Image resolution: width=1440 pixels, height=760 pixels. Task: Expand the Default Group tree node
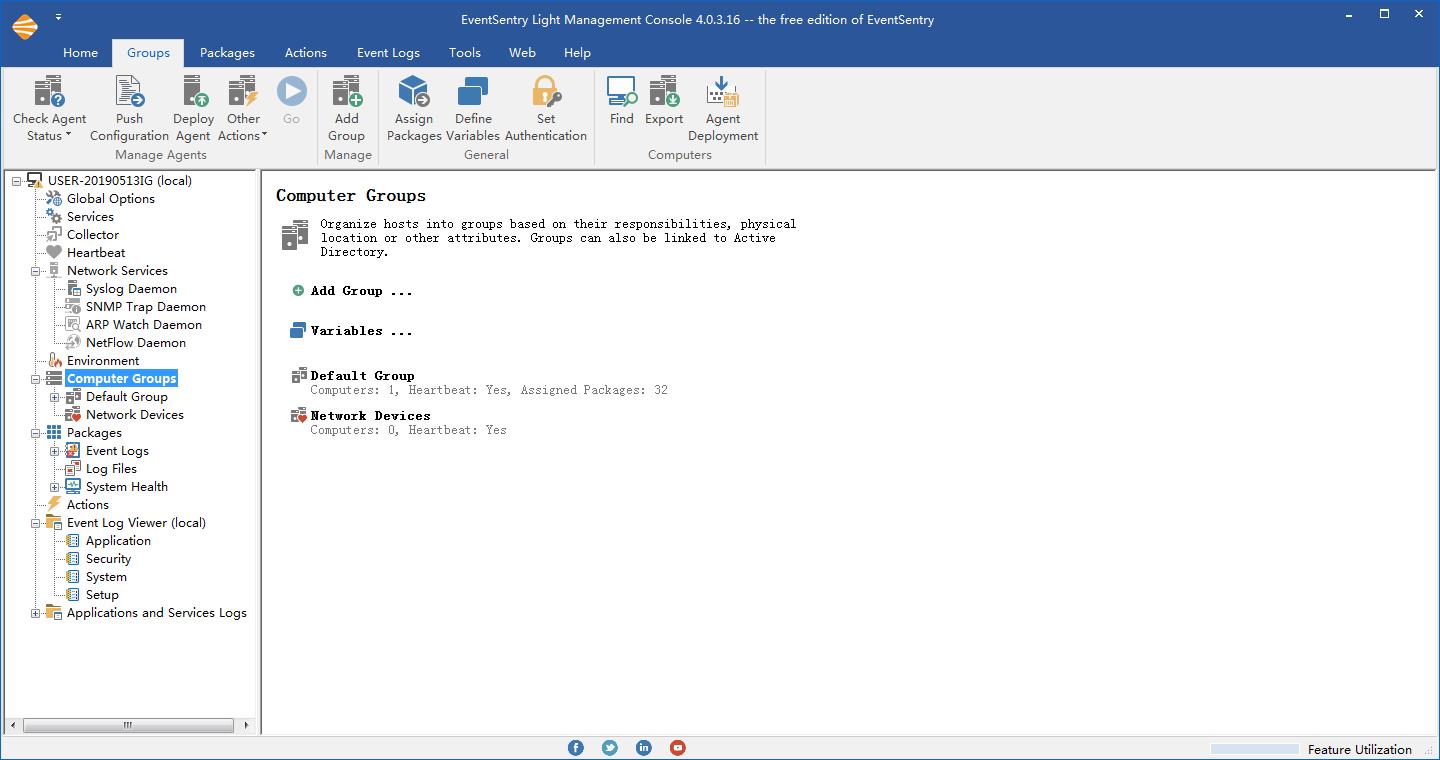pos(55,397)
